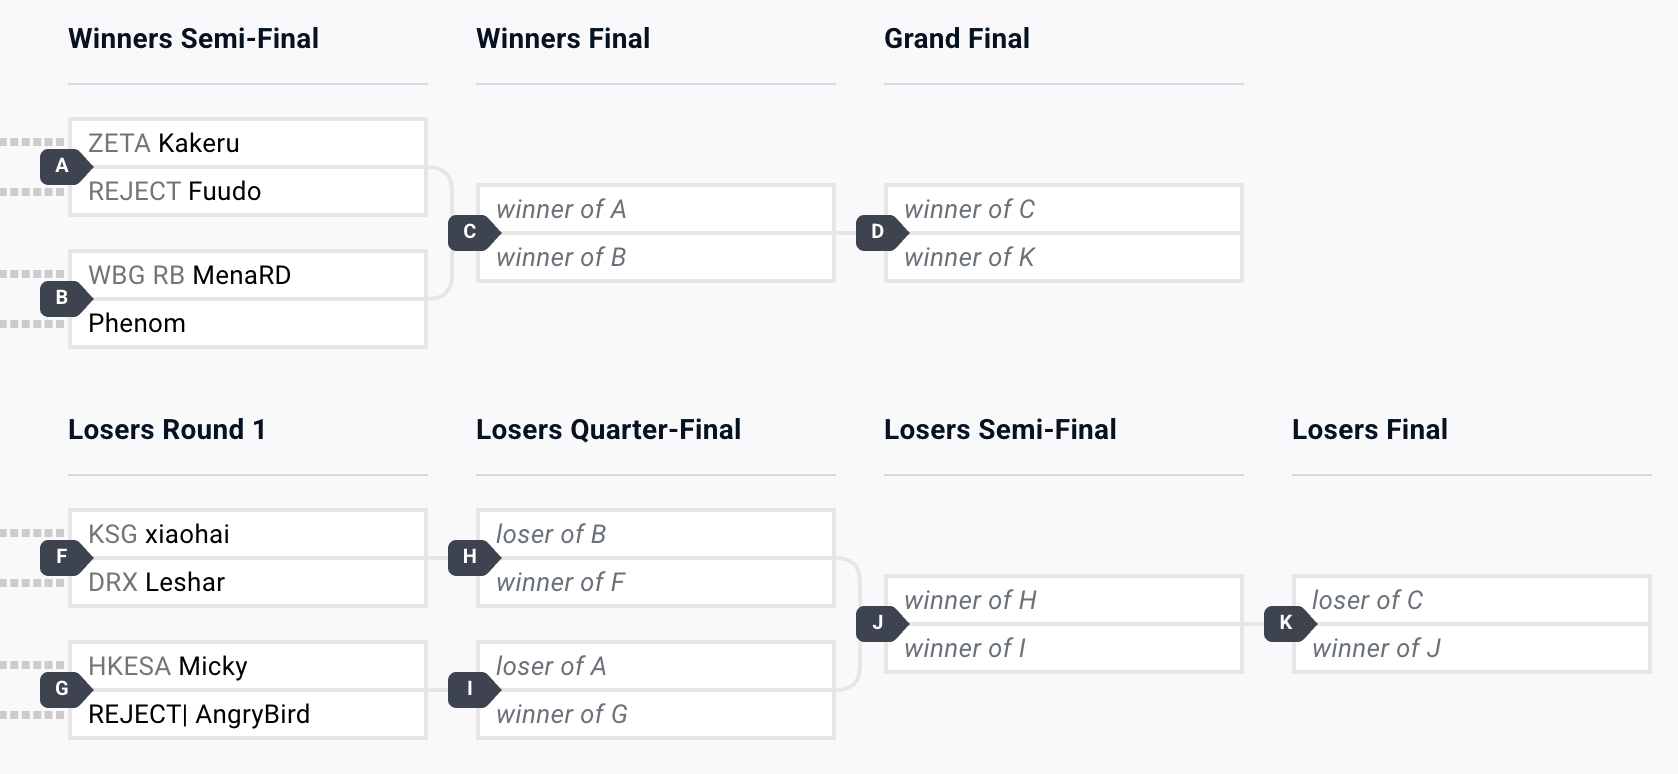Click the match K badge icon
This screenshot has height=774, width=1678.
click(1287, 623)
